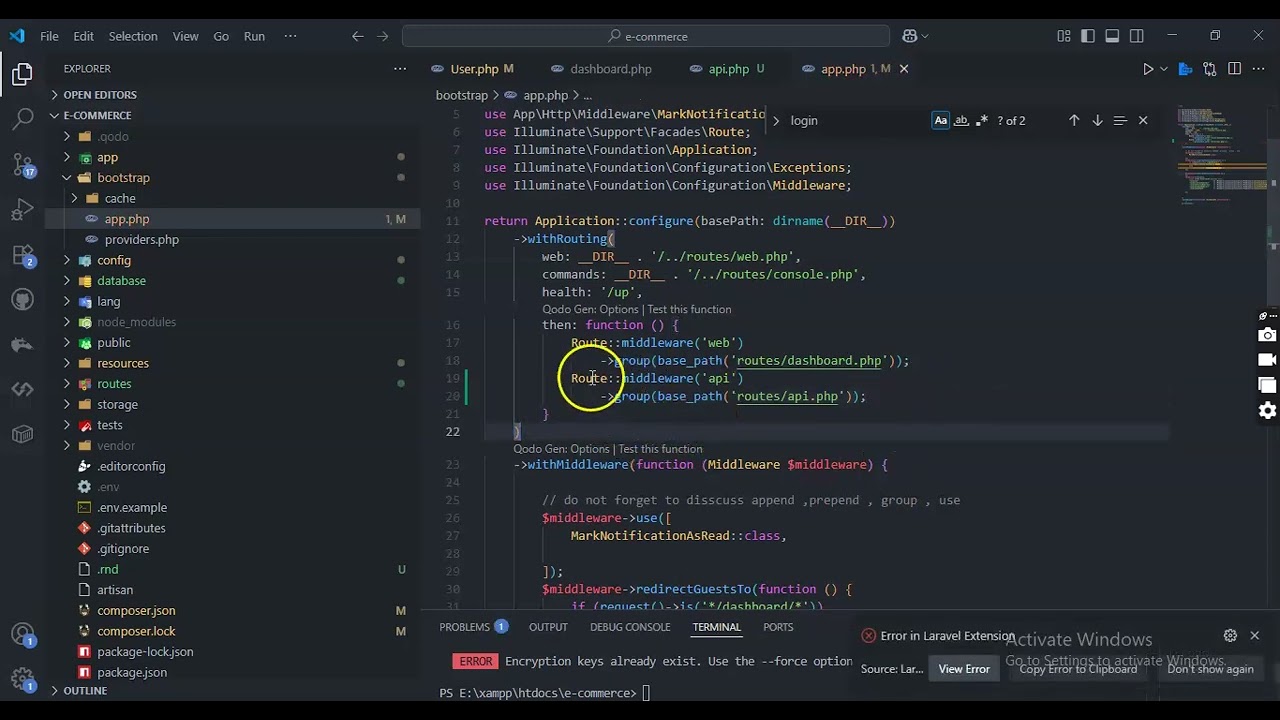The height and width of the screenshot is (720, 1280).
Task: Open Copilot dropdown chevron in title bar
Action: (925, 36)
